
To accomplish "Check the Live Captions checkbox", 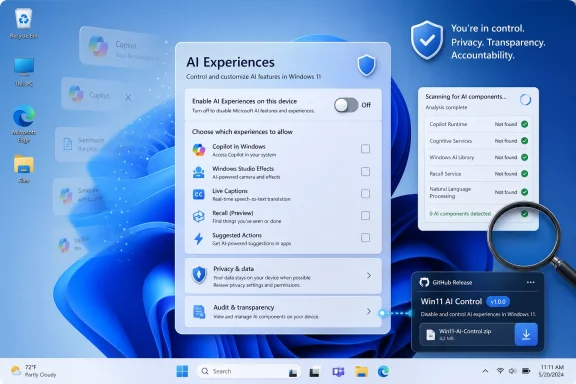I will [365, 193].
